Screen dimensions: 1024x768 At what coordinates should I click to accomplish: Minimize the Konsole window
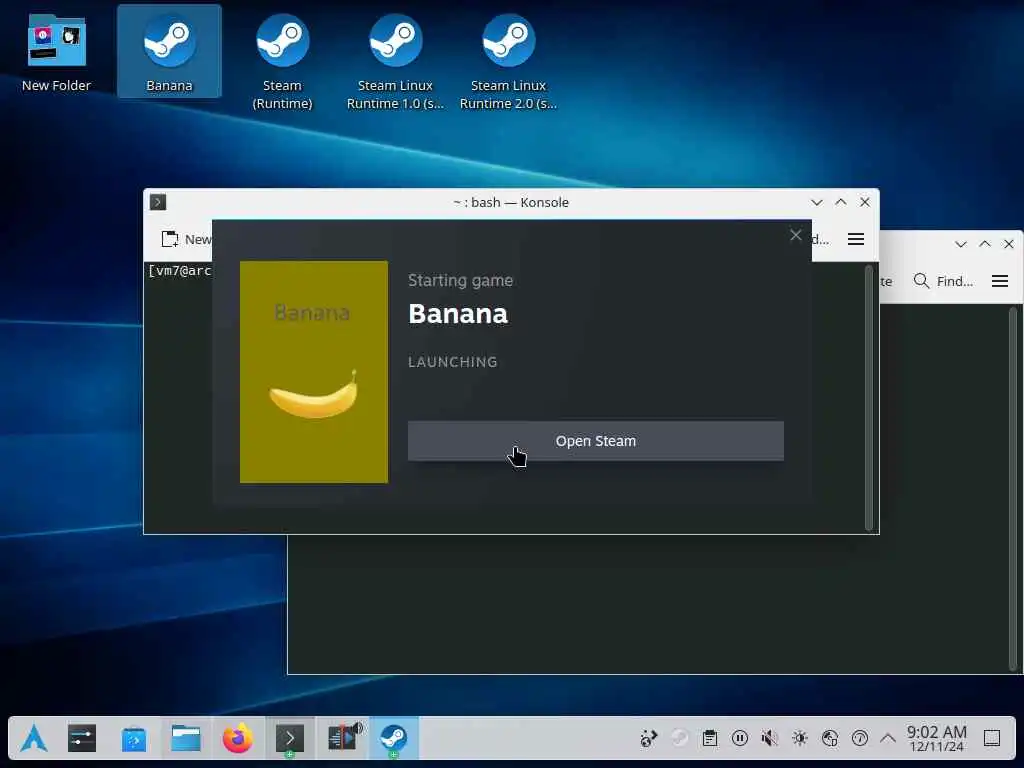816,202
